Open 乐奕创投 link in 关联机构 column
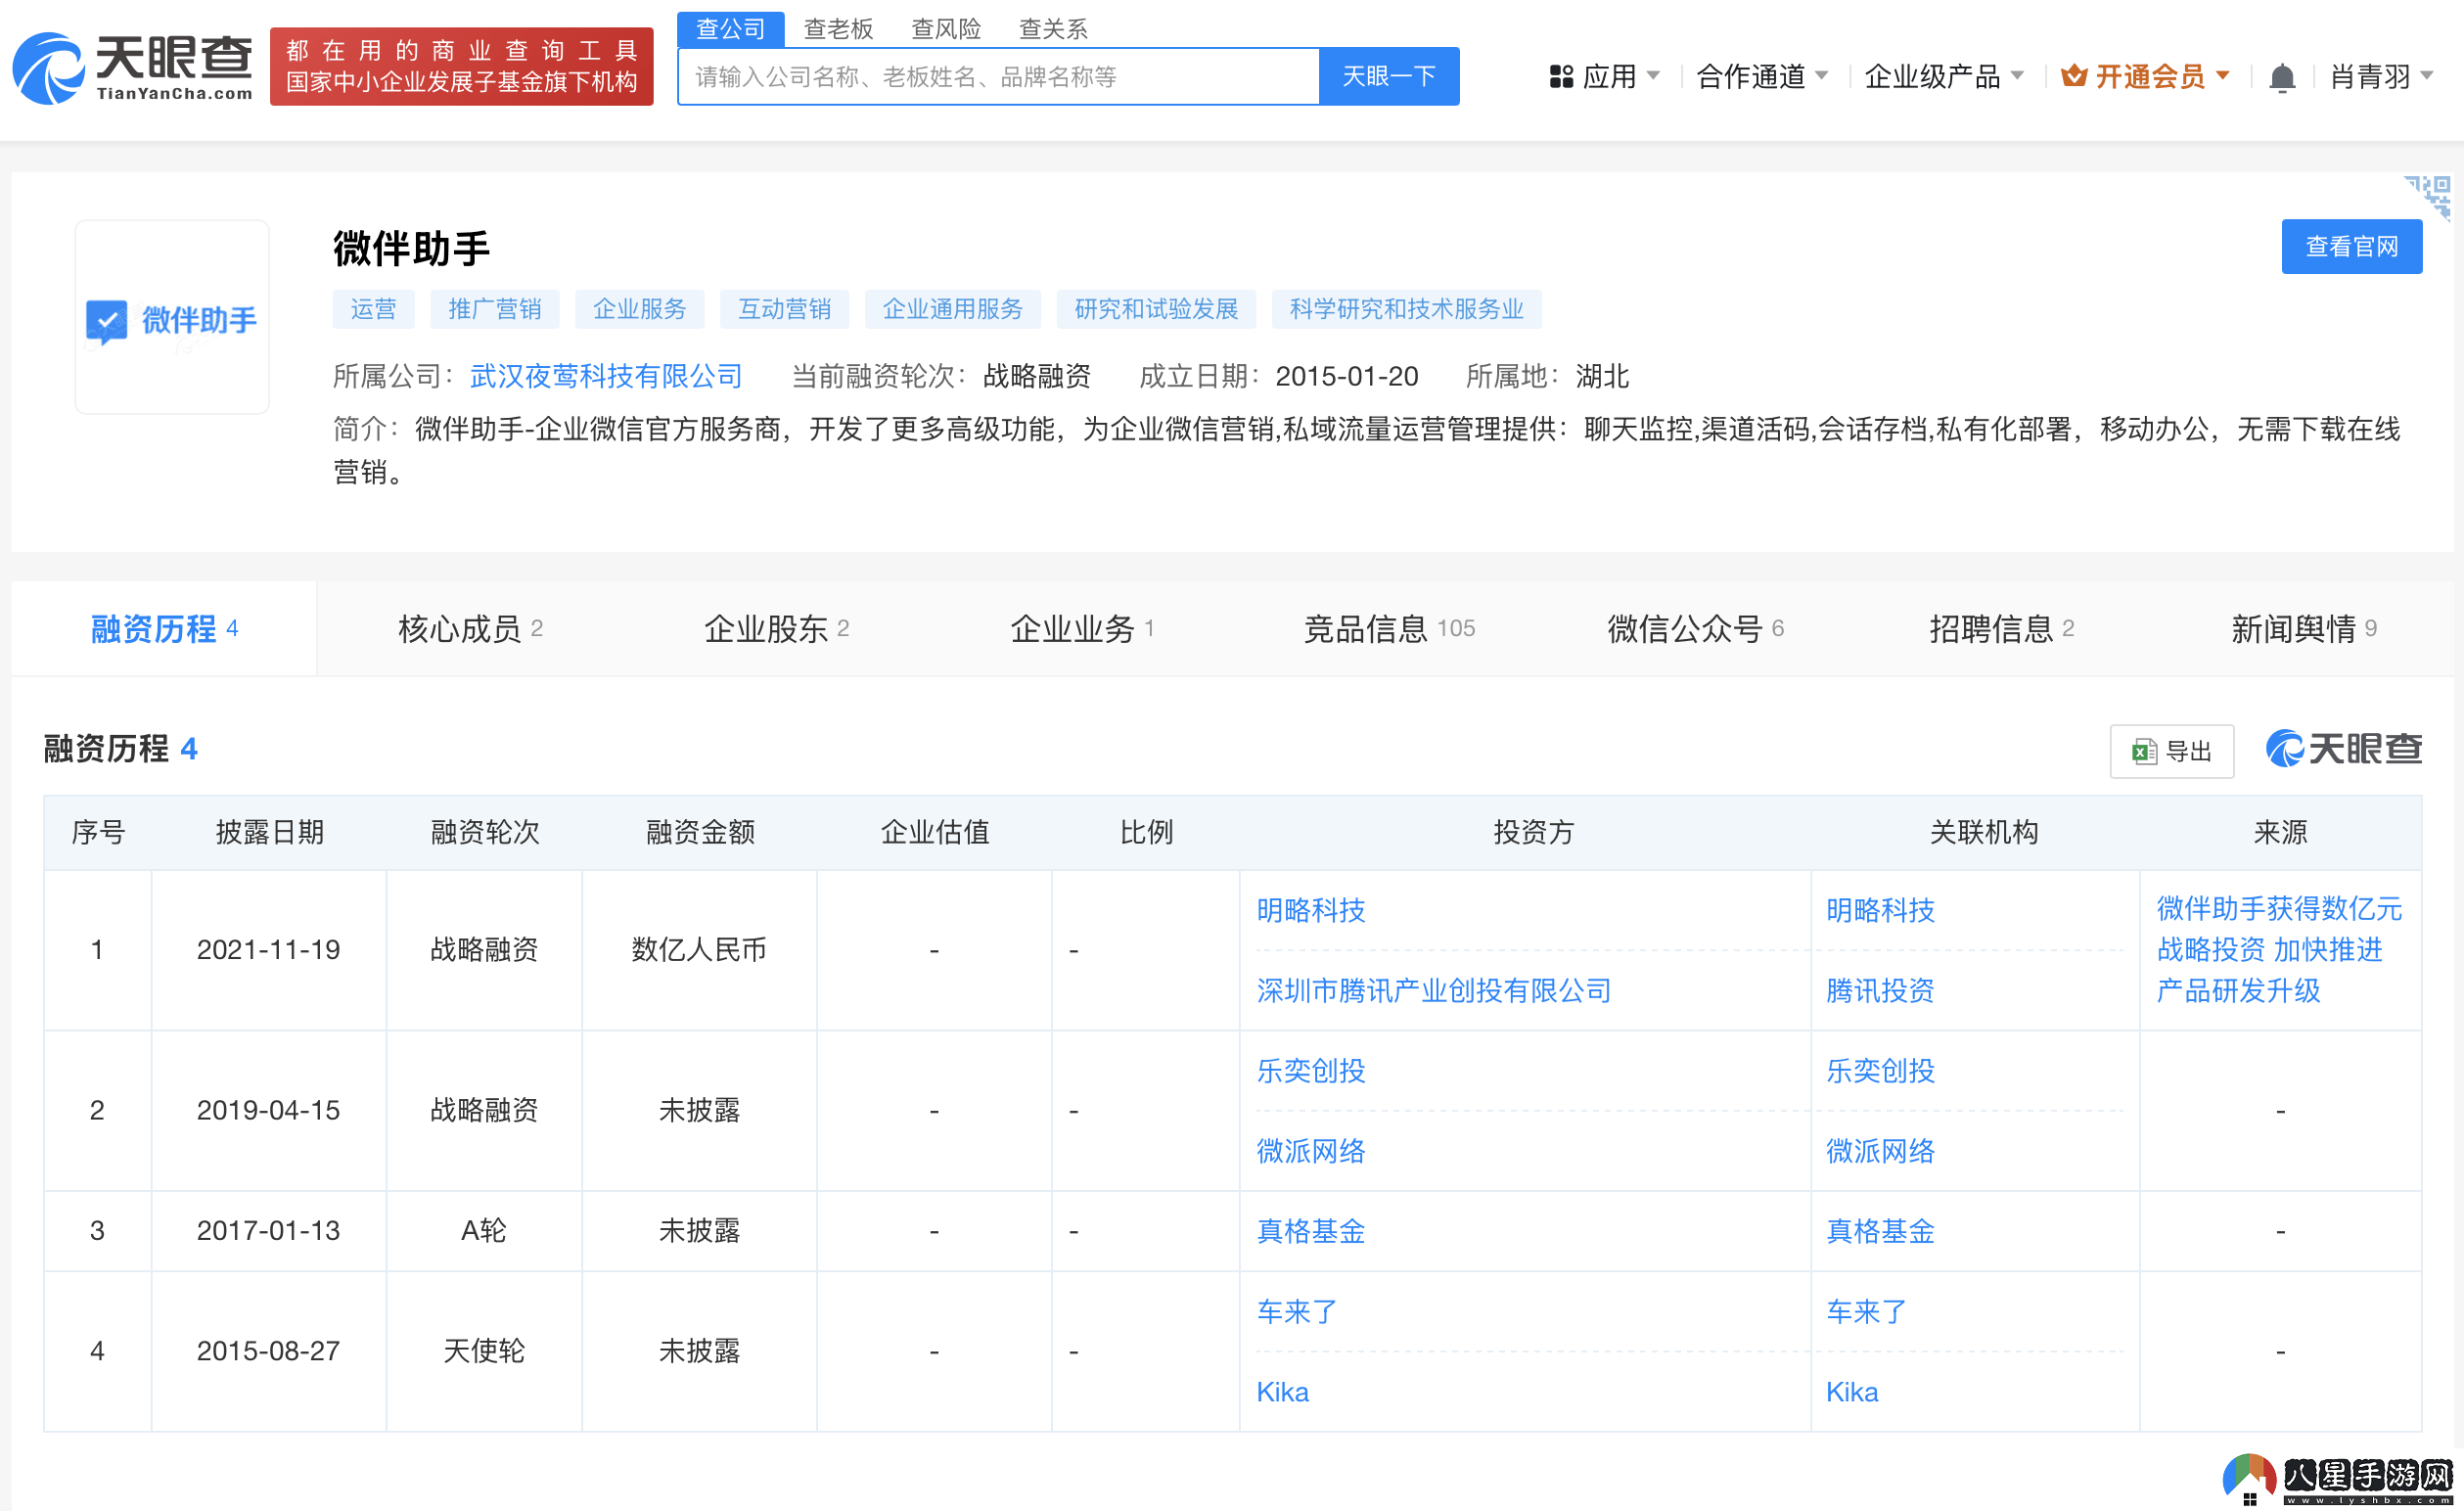 [1880, 1071]
